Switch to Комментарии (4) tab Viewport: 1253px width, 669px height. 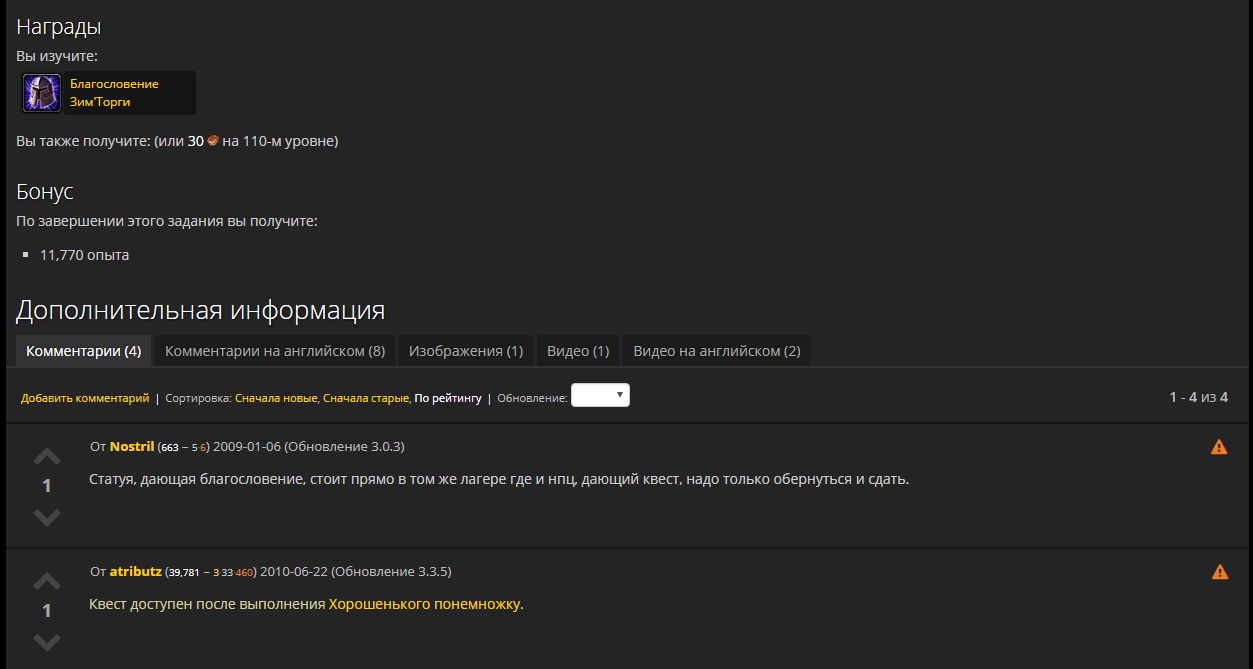pos(83,351)
